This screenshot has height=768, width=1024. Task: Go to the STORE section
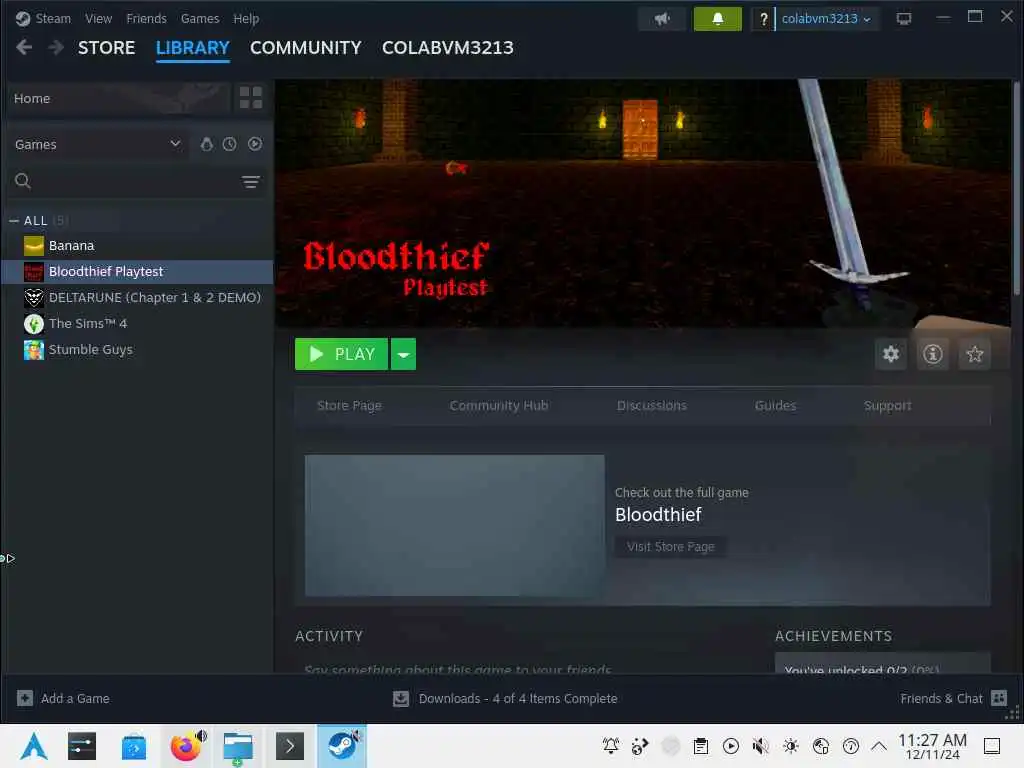tap(106, 48)
